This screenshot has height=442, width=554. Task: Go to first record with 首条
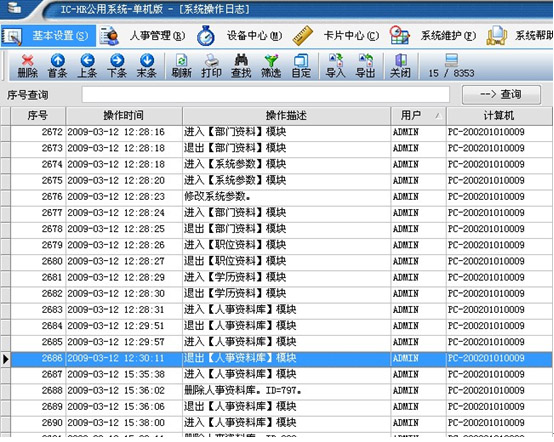click(x=58, y=66)
